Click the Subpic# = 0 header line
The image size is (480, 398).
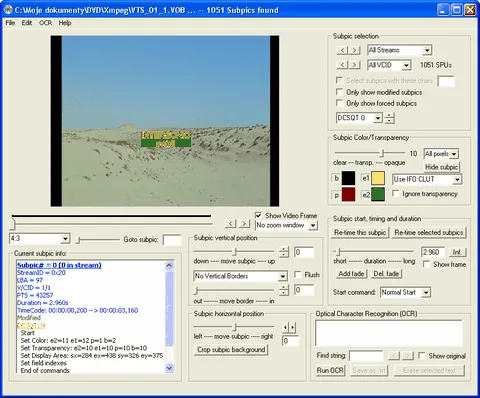[59, 265]
